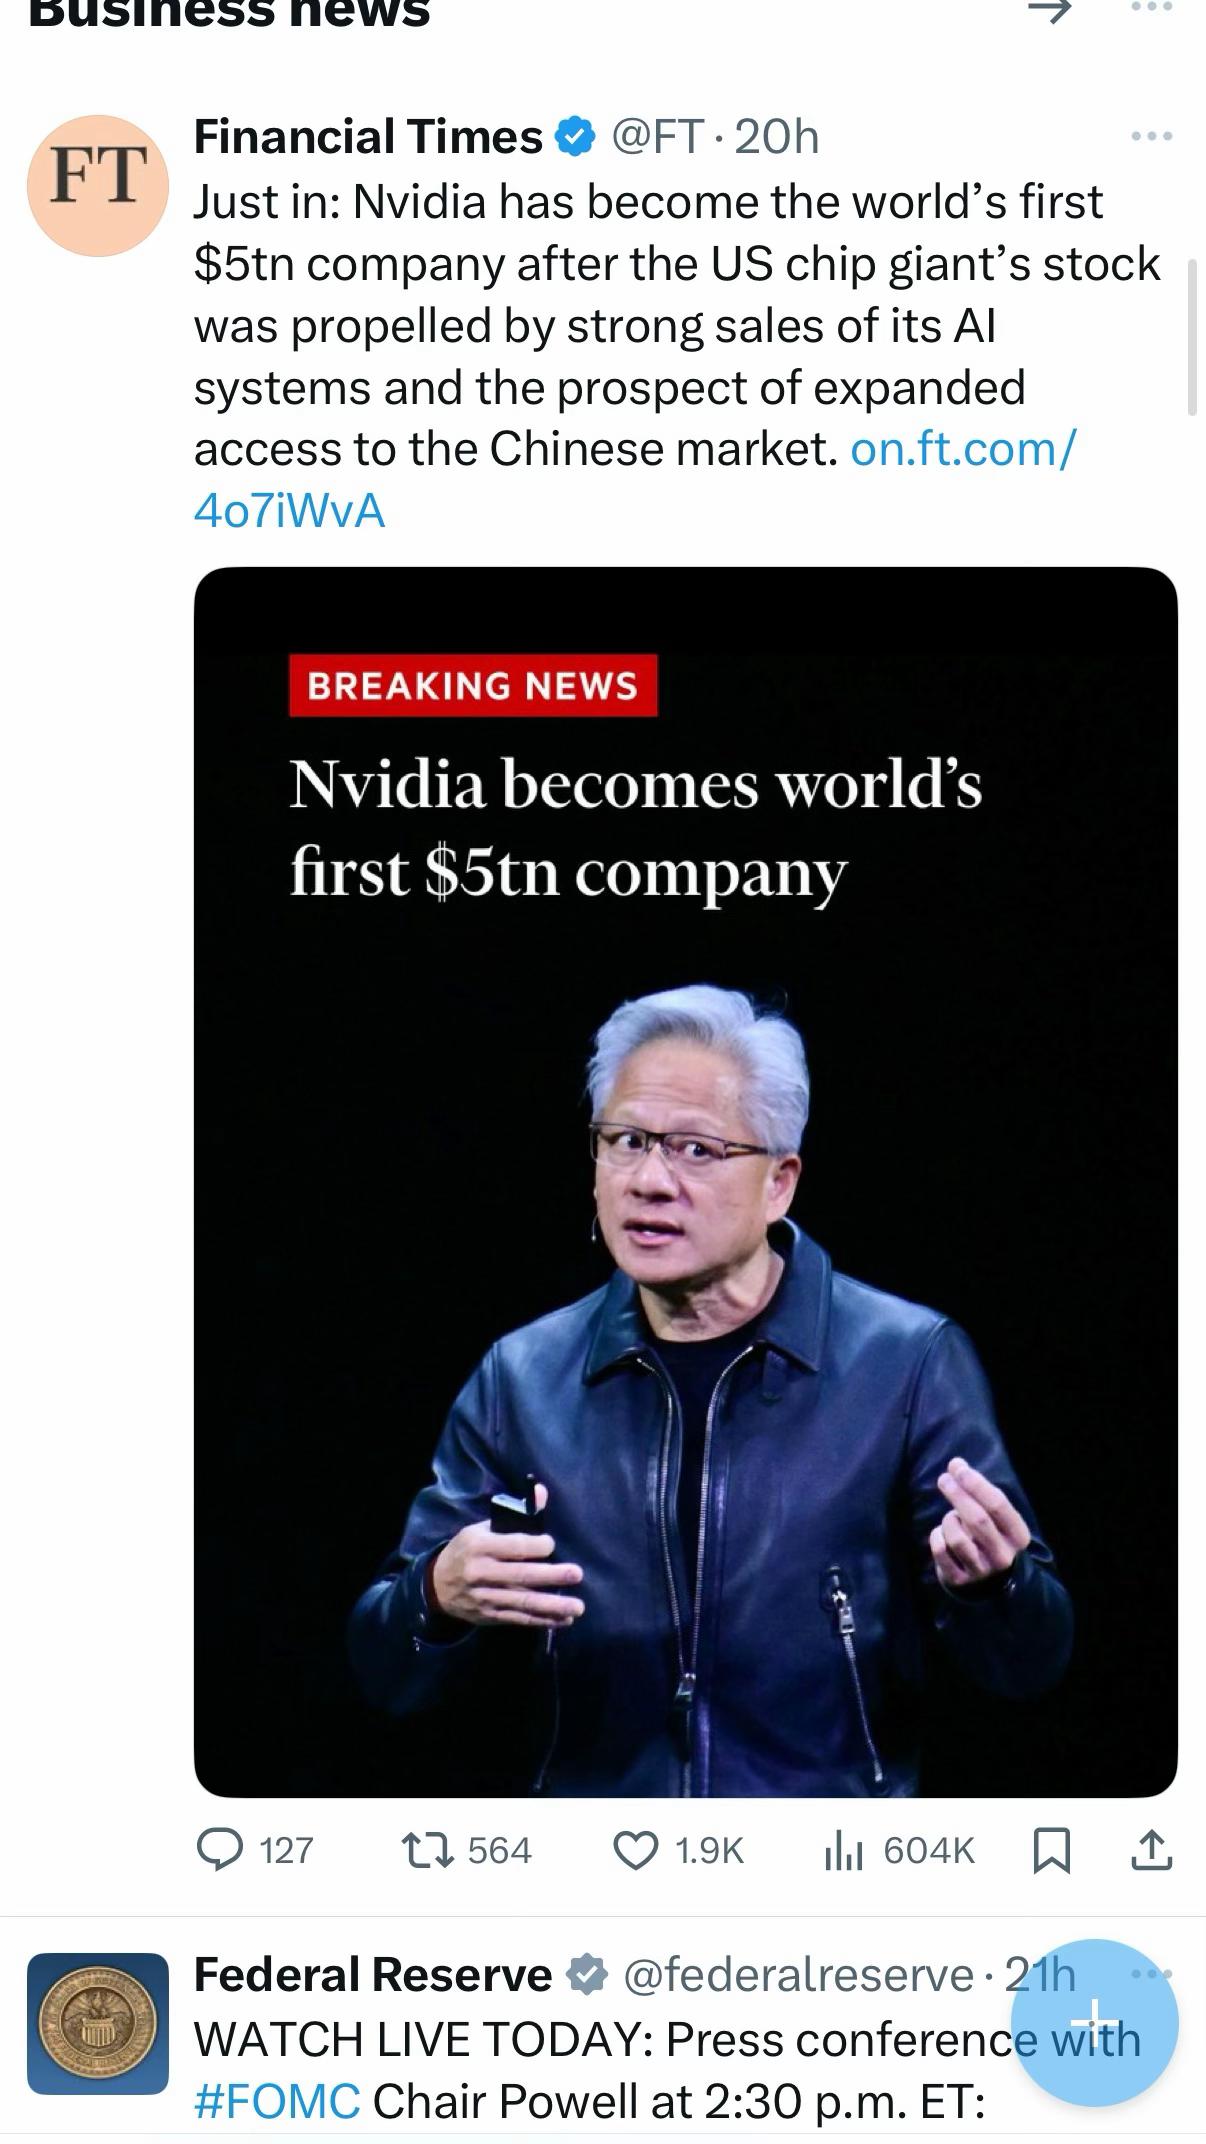Screen dimensions: 1206x2144
Task: Share the Financial Times tweet
Action: (1151, 1850)
